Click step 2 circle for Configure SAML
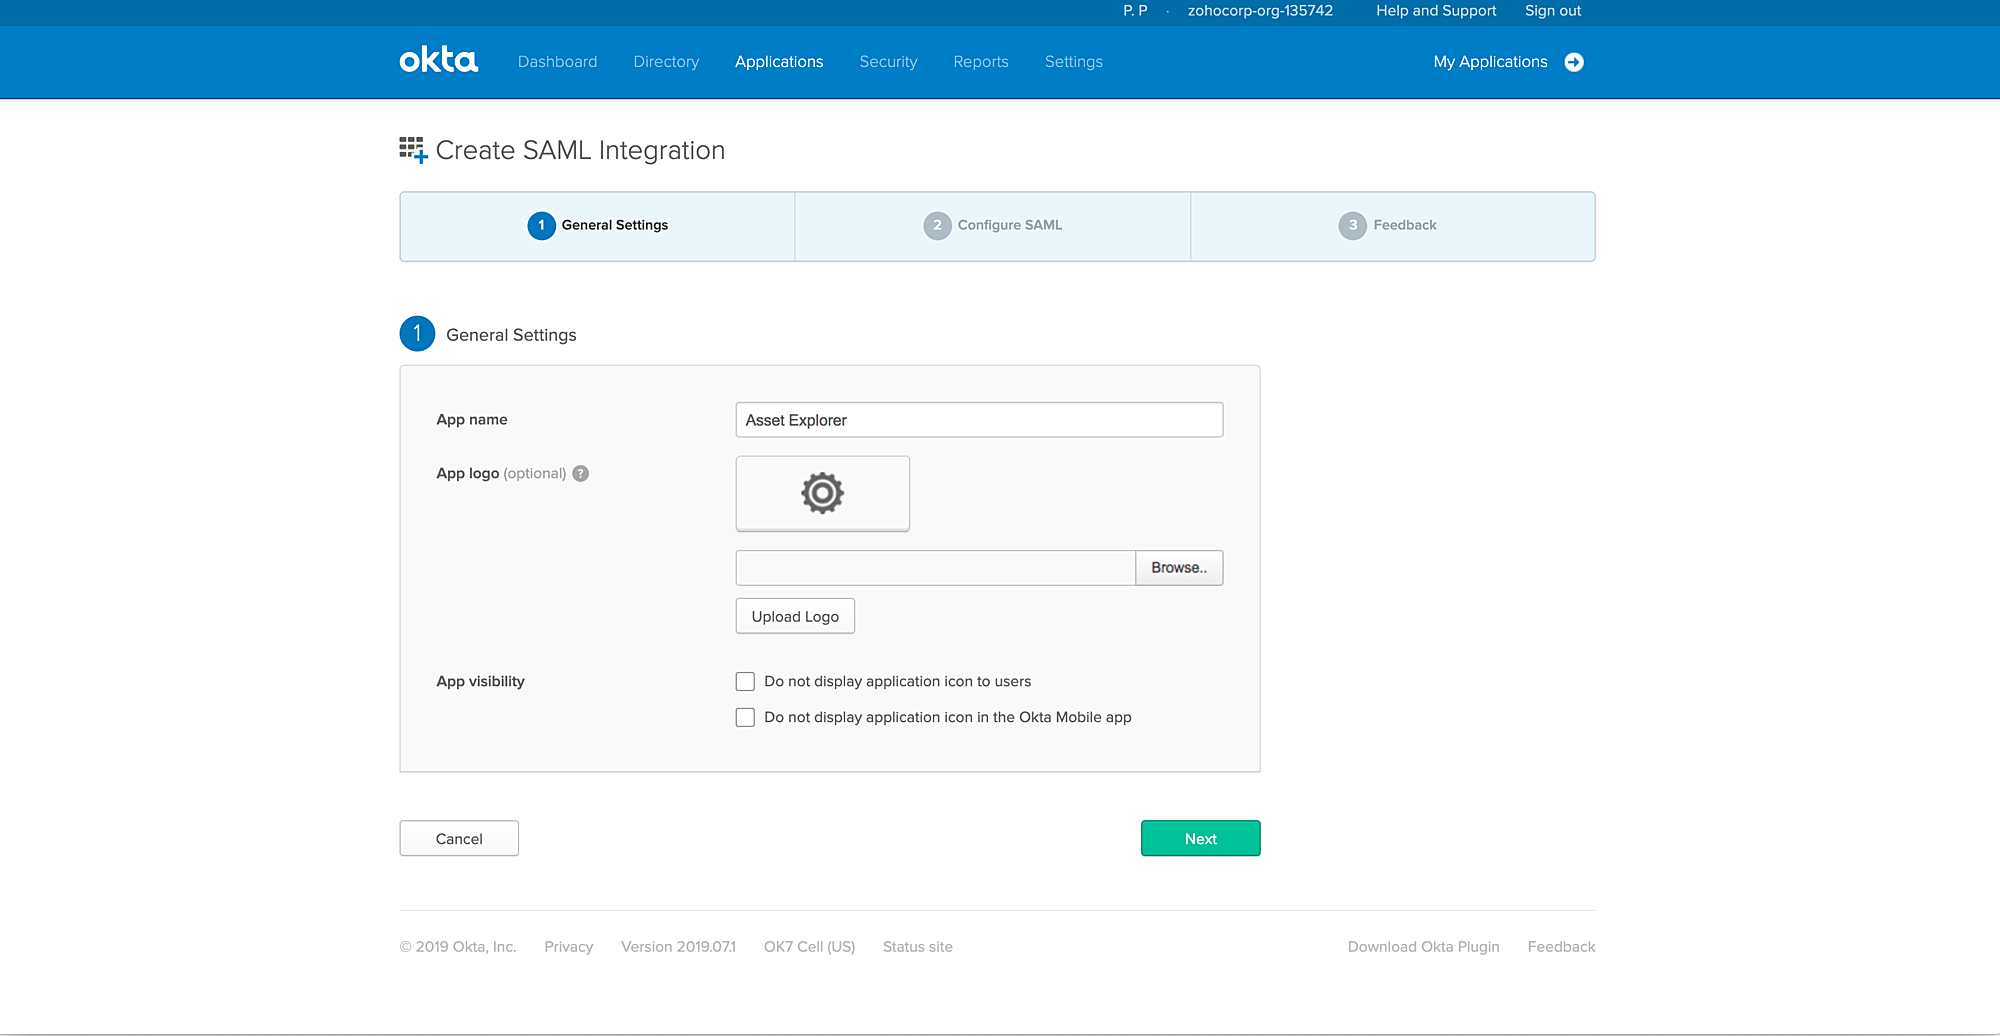 [937, 225]
